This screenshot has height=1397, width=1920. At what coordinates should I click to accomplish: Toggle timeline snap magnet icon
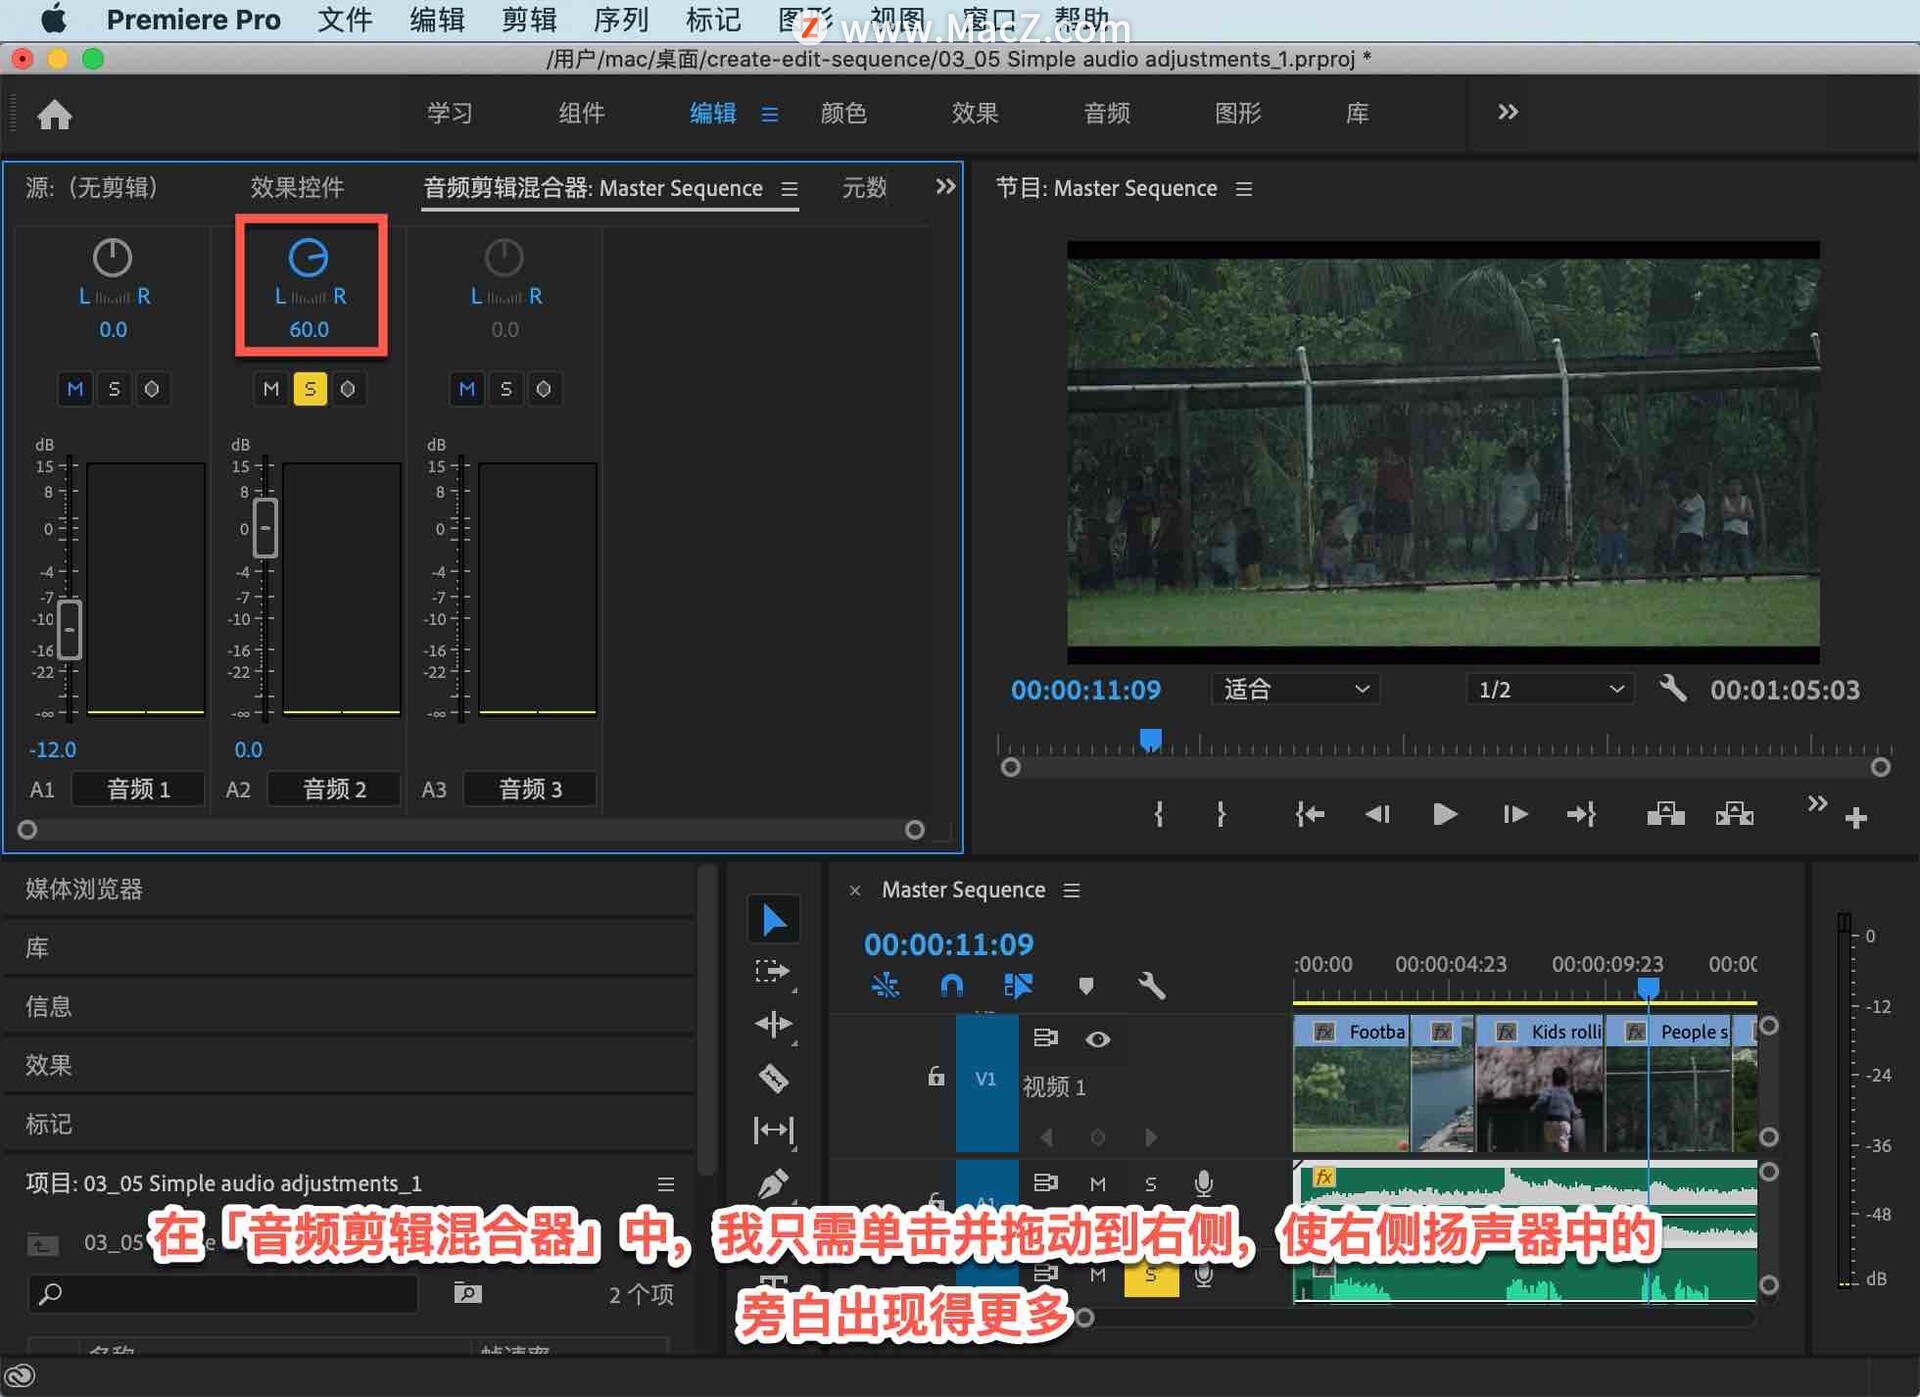[951, 986]
